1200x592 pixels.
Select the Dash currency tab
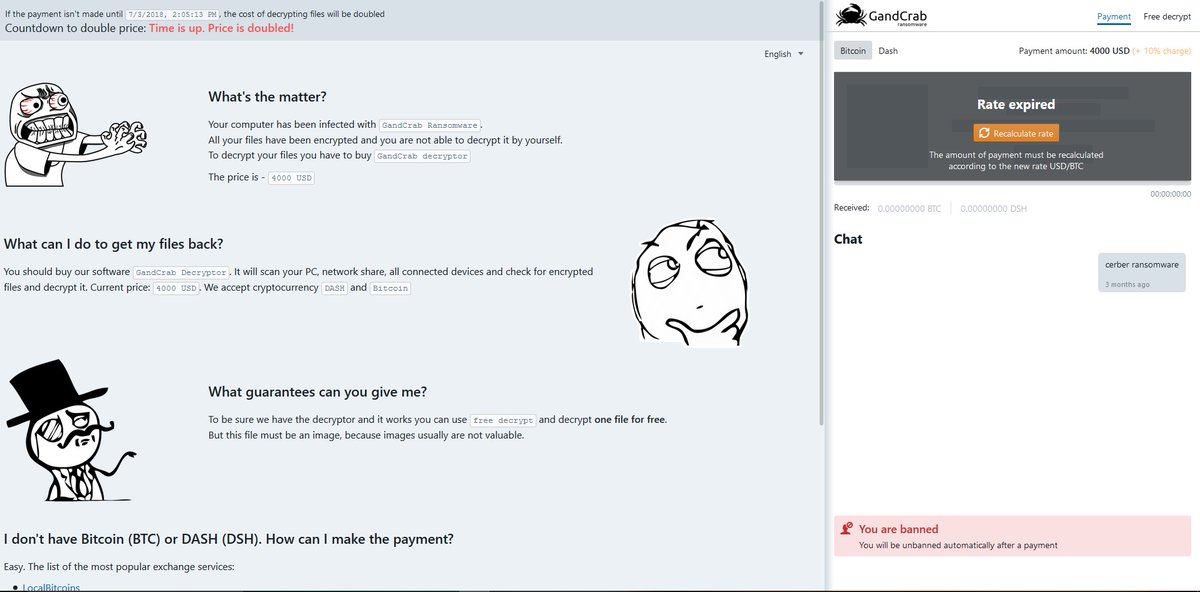[888, 51]
